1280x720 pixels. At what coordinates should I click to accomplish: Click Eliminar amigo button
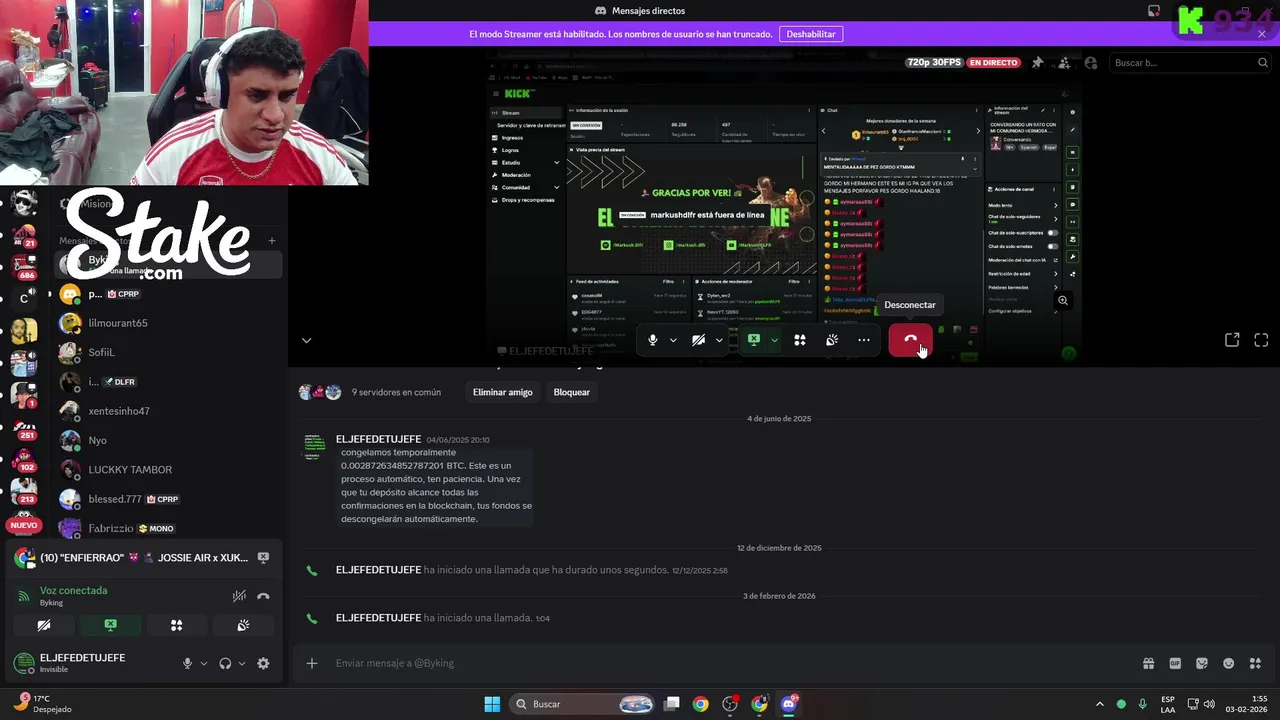tap(502, 392)
